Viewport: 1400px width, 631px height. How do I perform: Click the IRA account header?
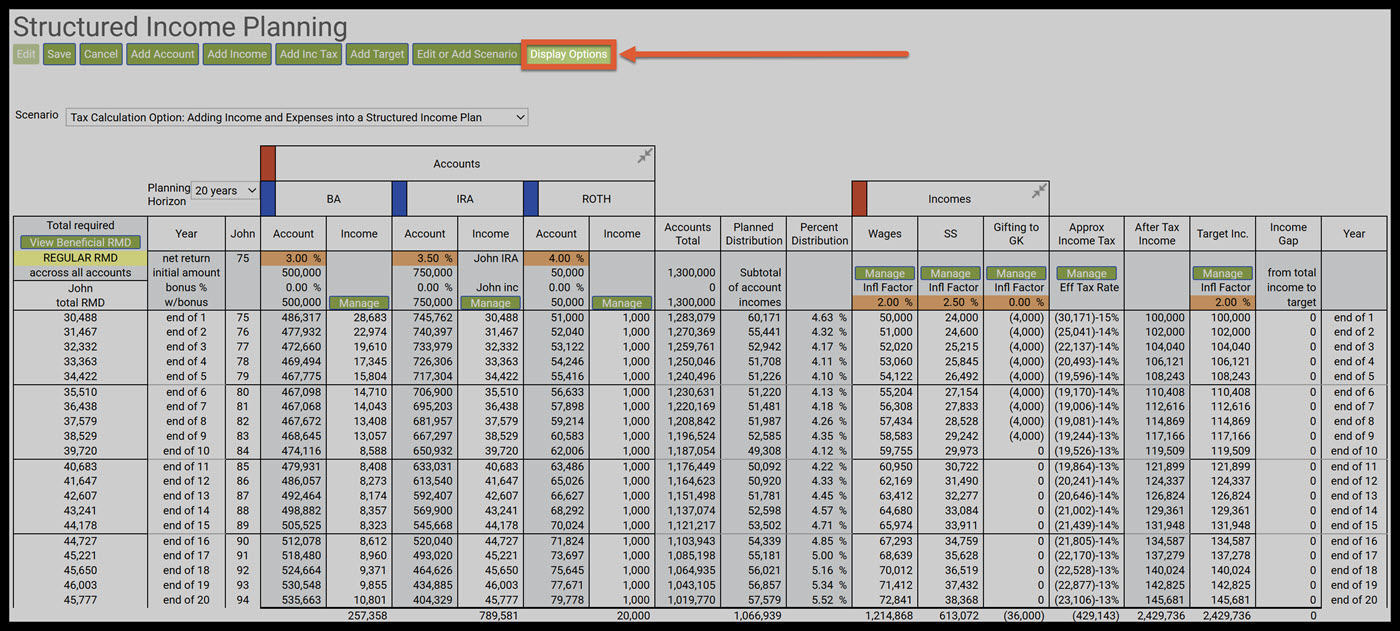(x=465, y=199)
